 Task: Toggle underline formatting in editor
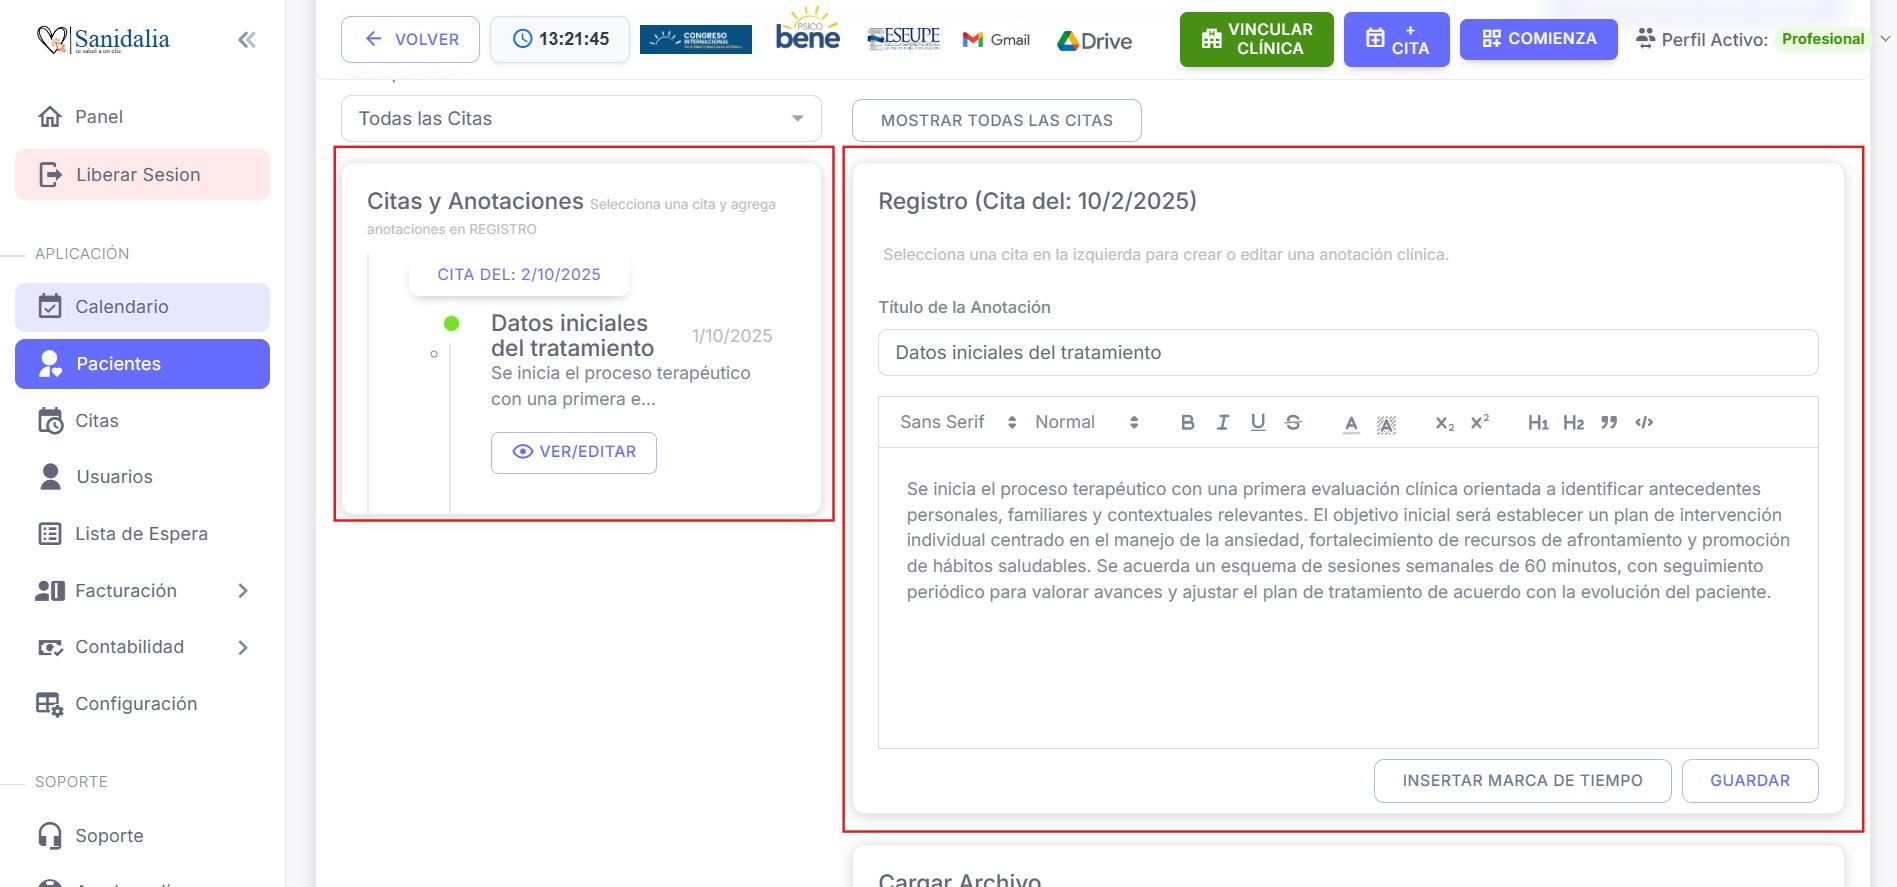point(1258,422)
